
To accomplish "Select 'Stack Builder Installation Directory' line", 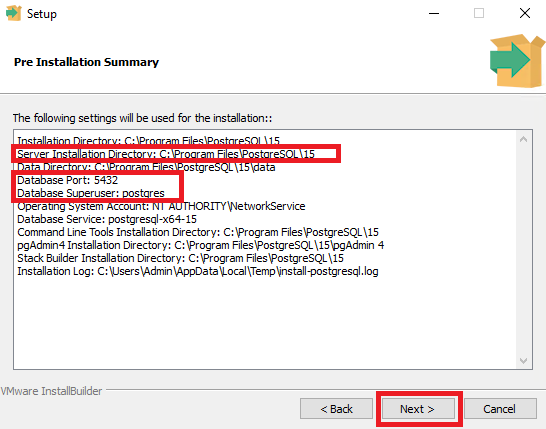I will [x=180, y=258].
